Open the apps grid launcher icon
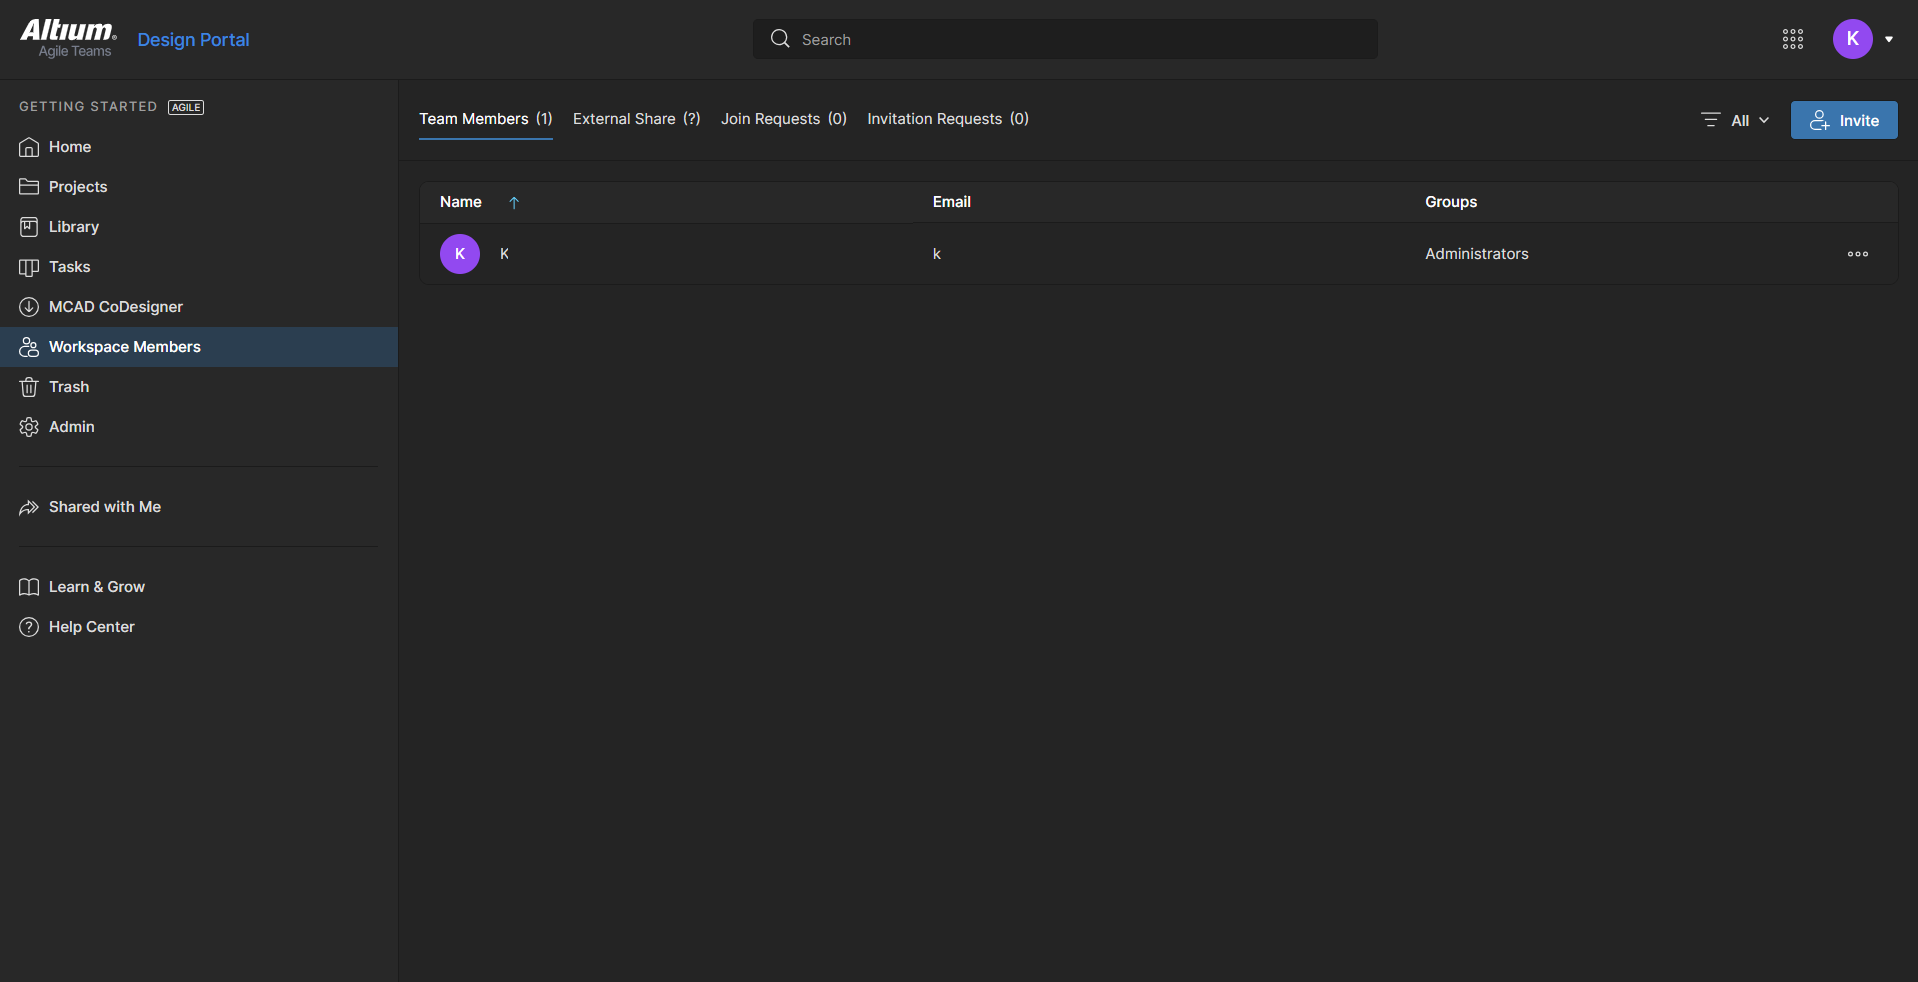The height and width of the screenshot is (982, 1918). pyautogui.click(x=1793, y=39)
